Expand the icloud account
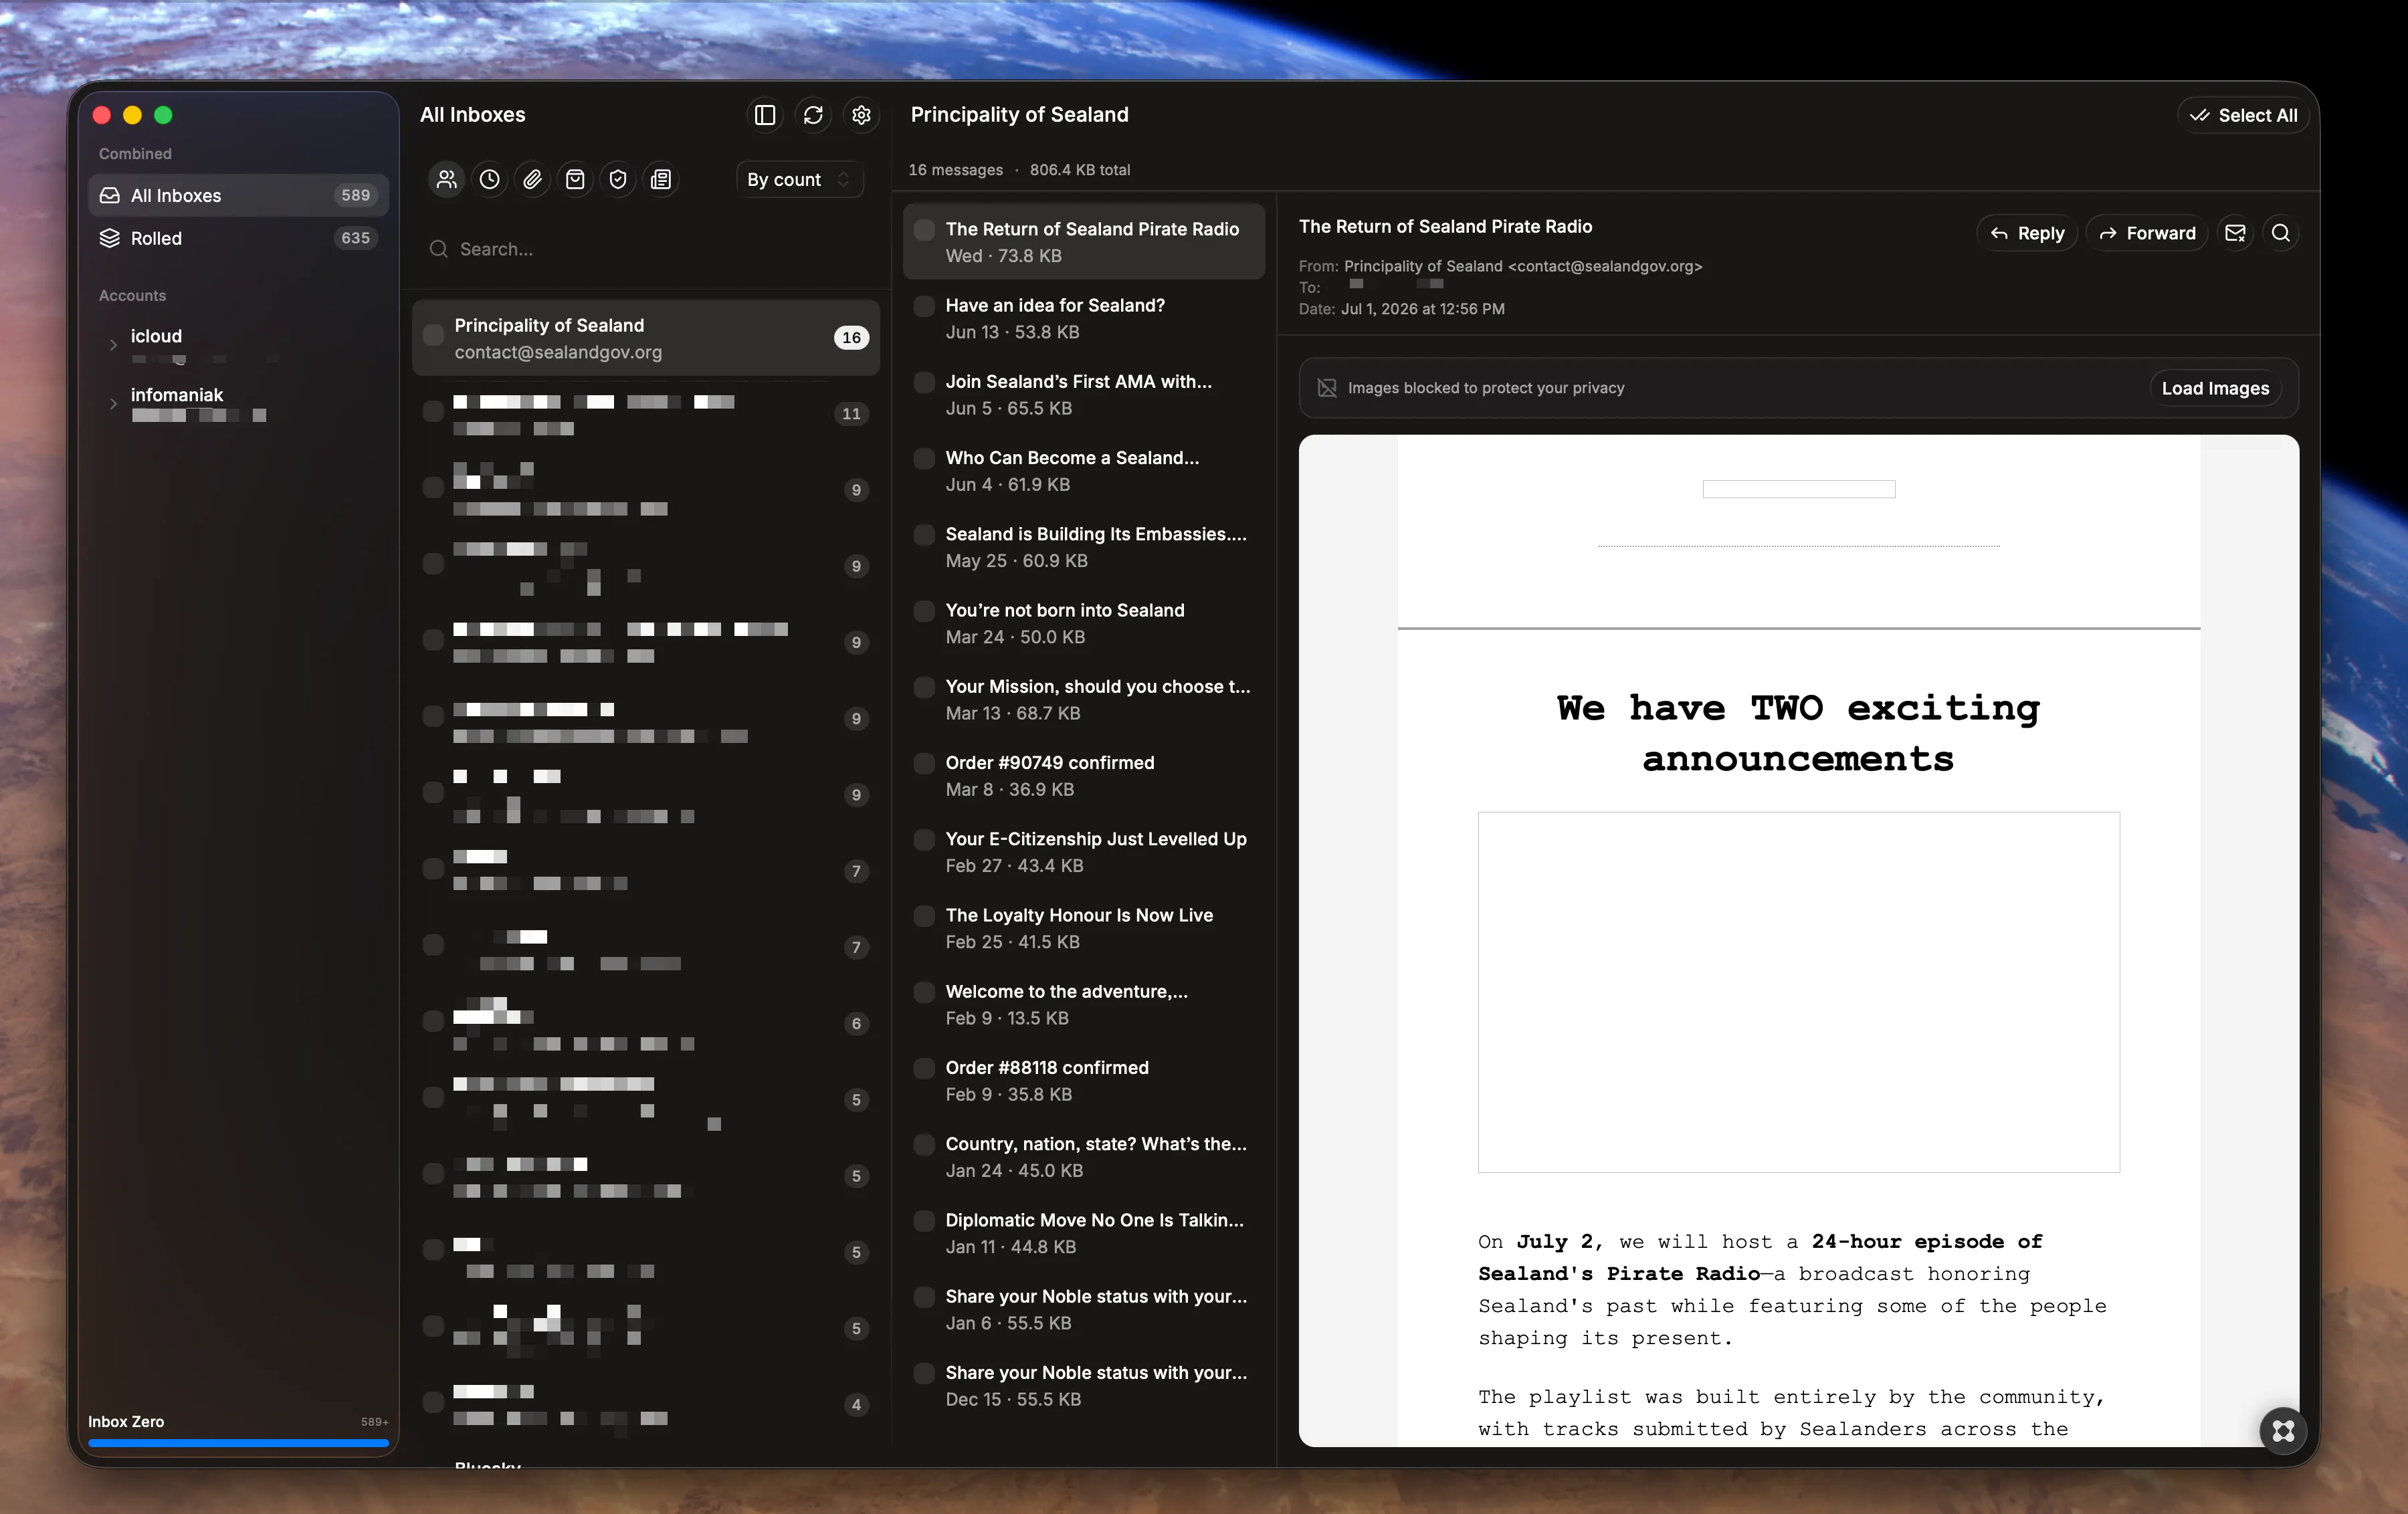Screen dimensions: 2408x1514 click(113, 345)
